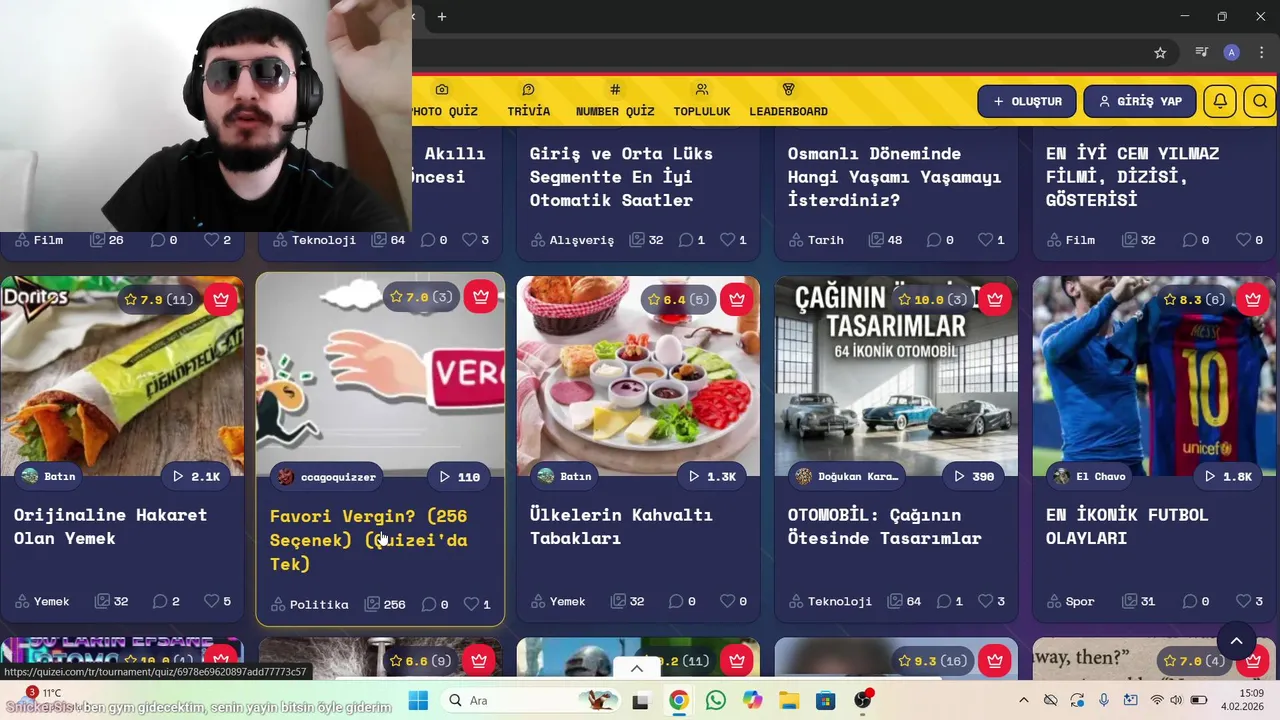The image size is (1280, 720).
Task: Click the Oluştur button
Action: tap(1027, 101)
